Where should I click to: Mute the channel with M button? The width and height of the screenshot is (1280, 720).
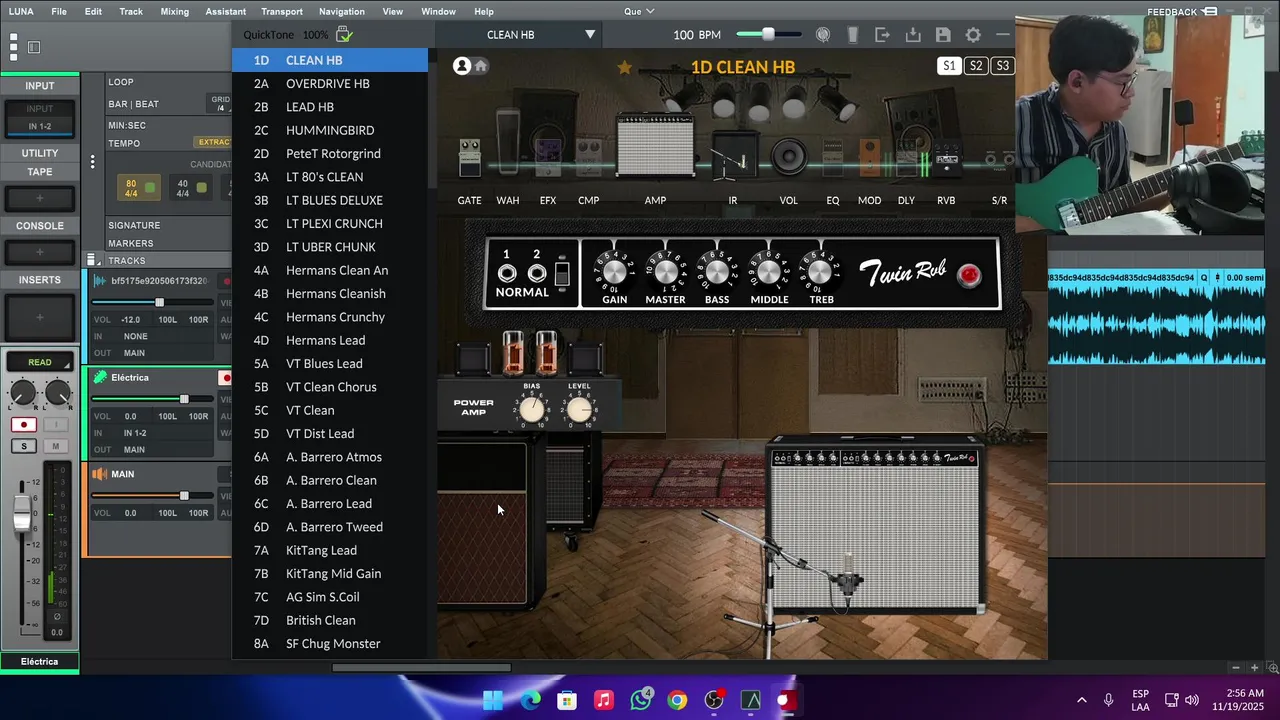pyautogui.click(x=55, y=446)
